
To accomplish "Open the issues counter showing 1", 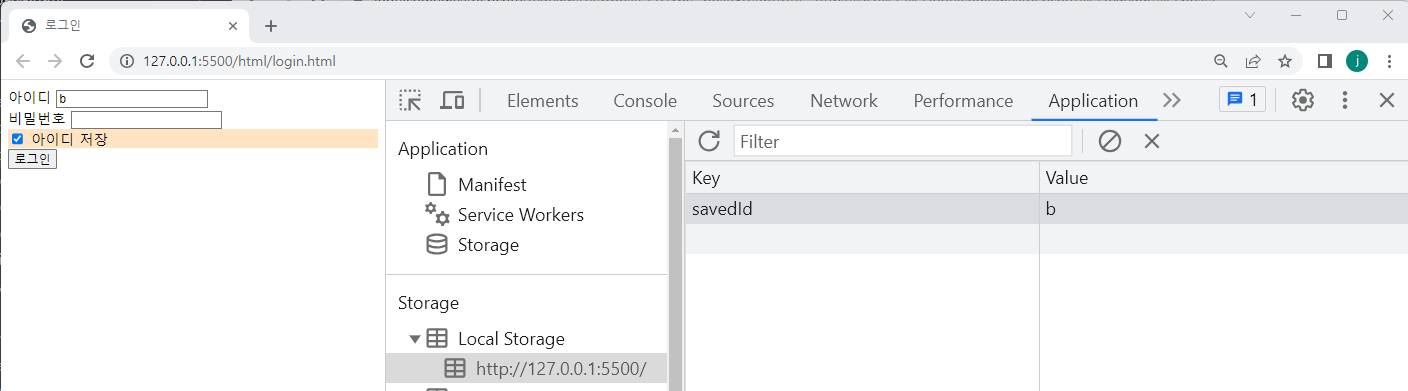I will tap(1242, 100).
